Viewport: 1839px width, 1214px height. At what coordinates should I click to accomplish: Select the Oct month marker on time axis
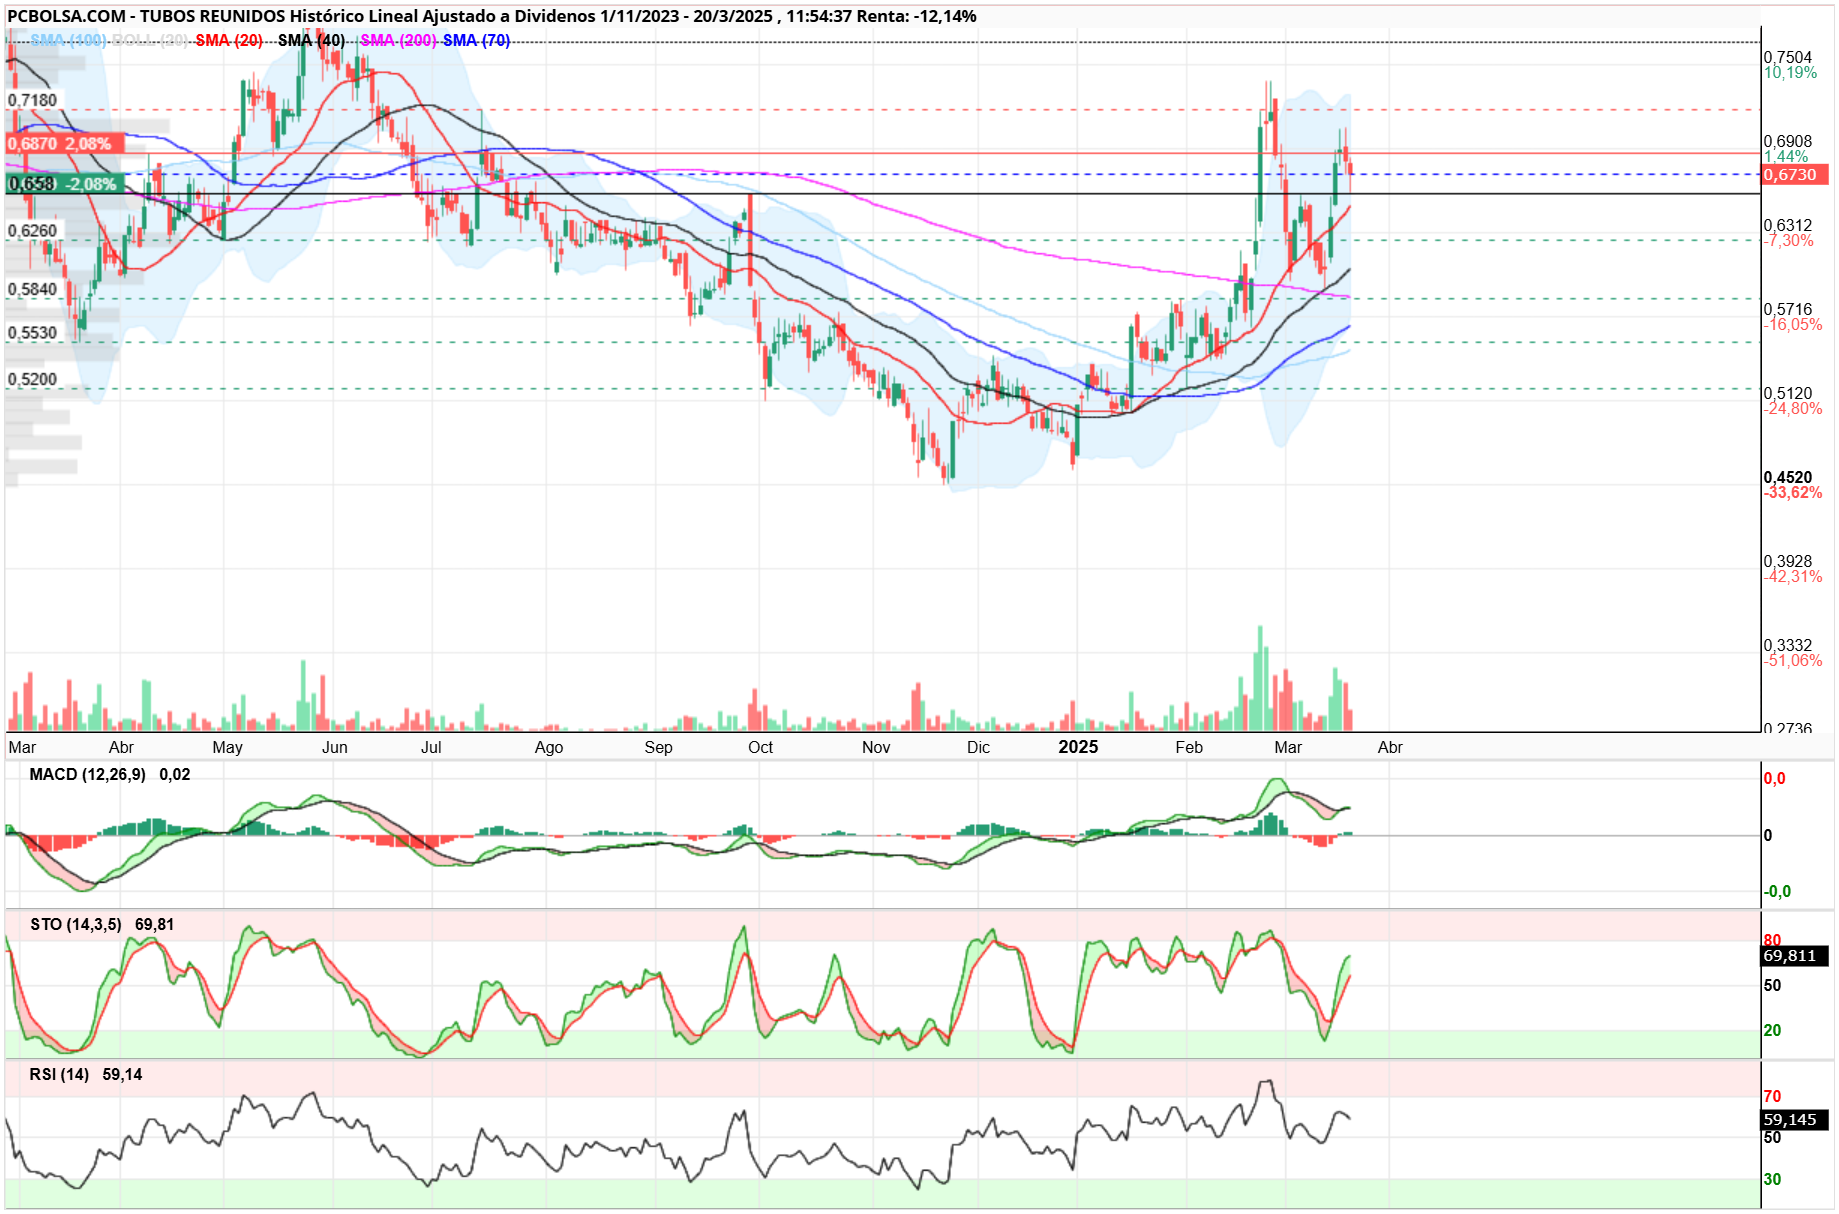pos(760,747)
